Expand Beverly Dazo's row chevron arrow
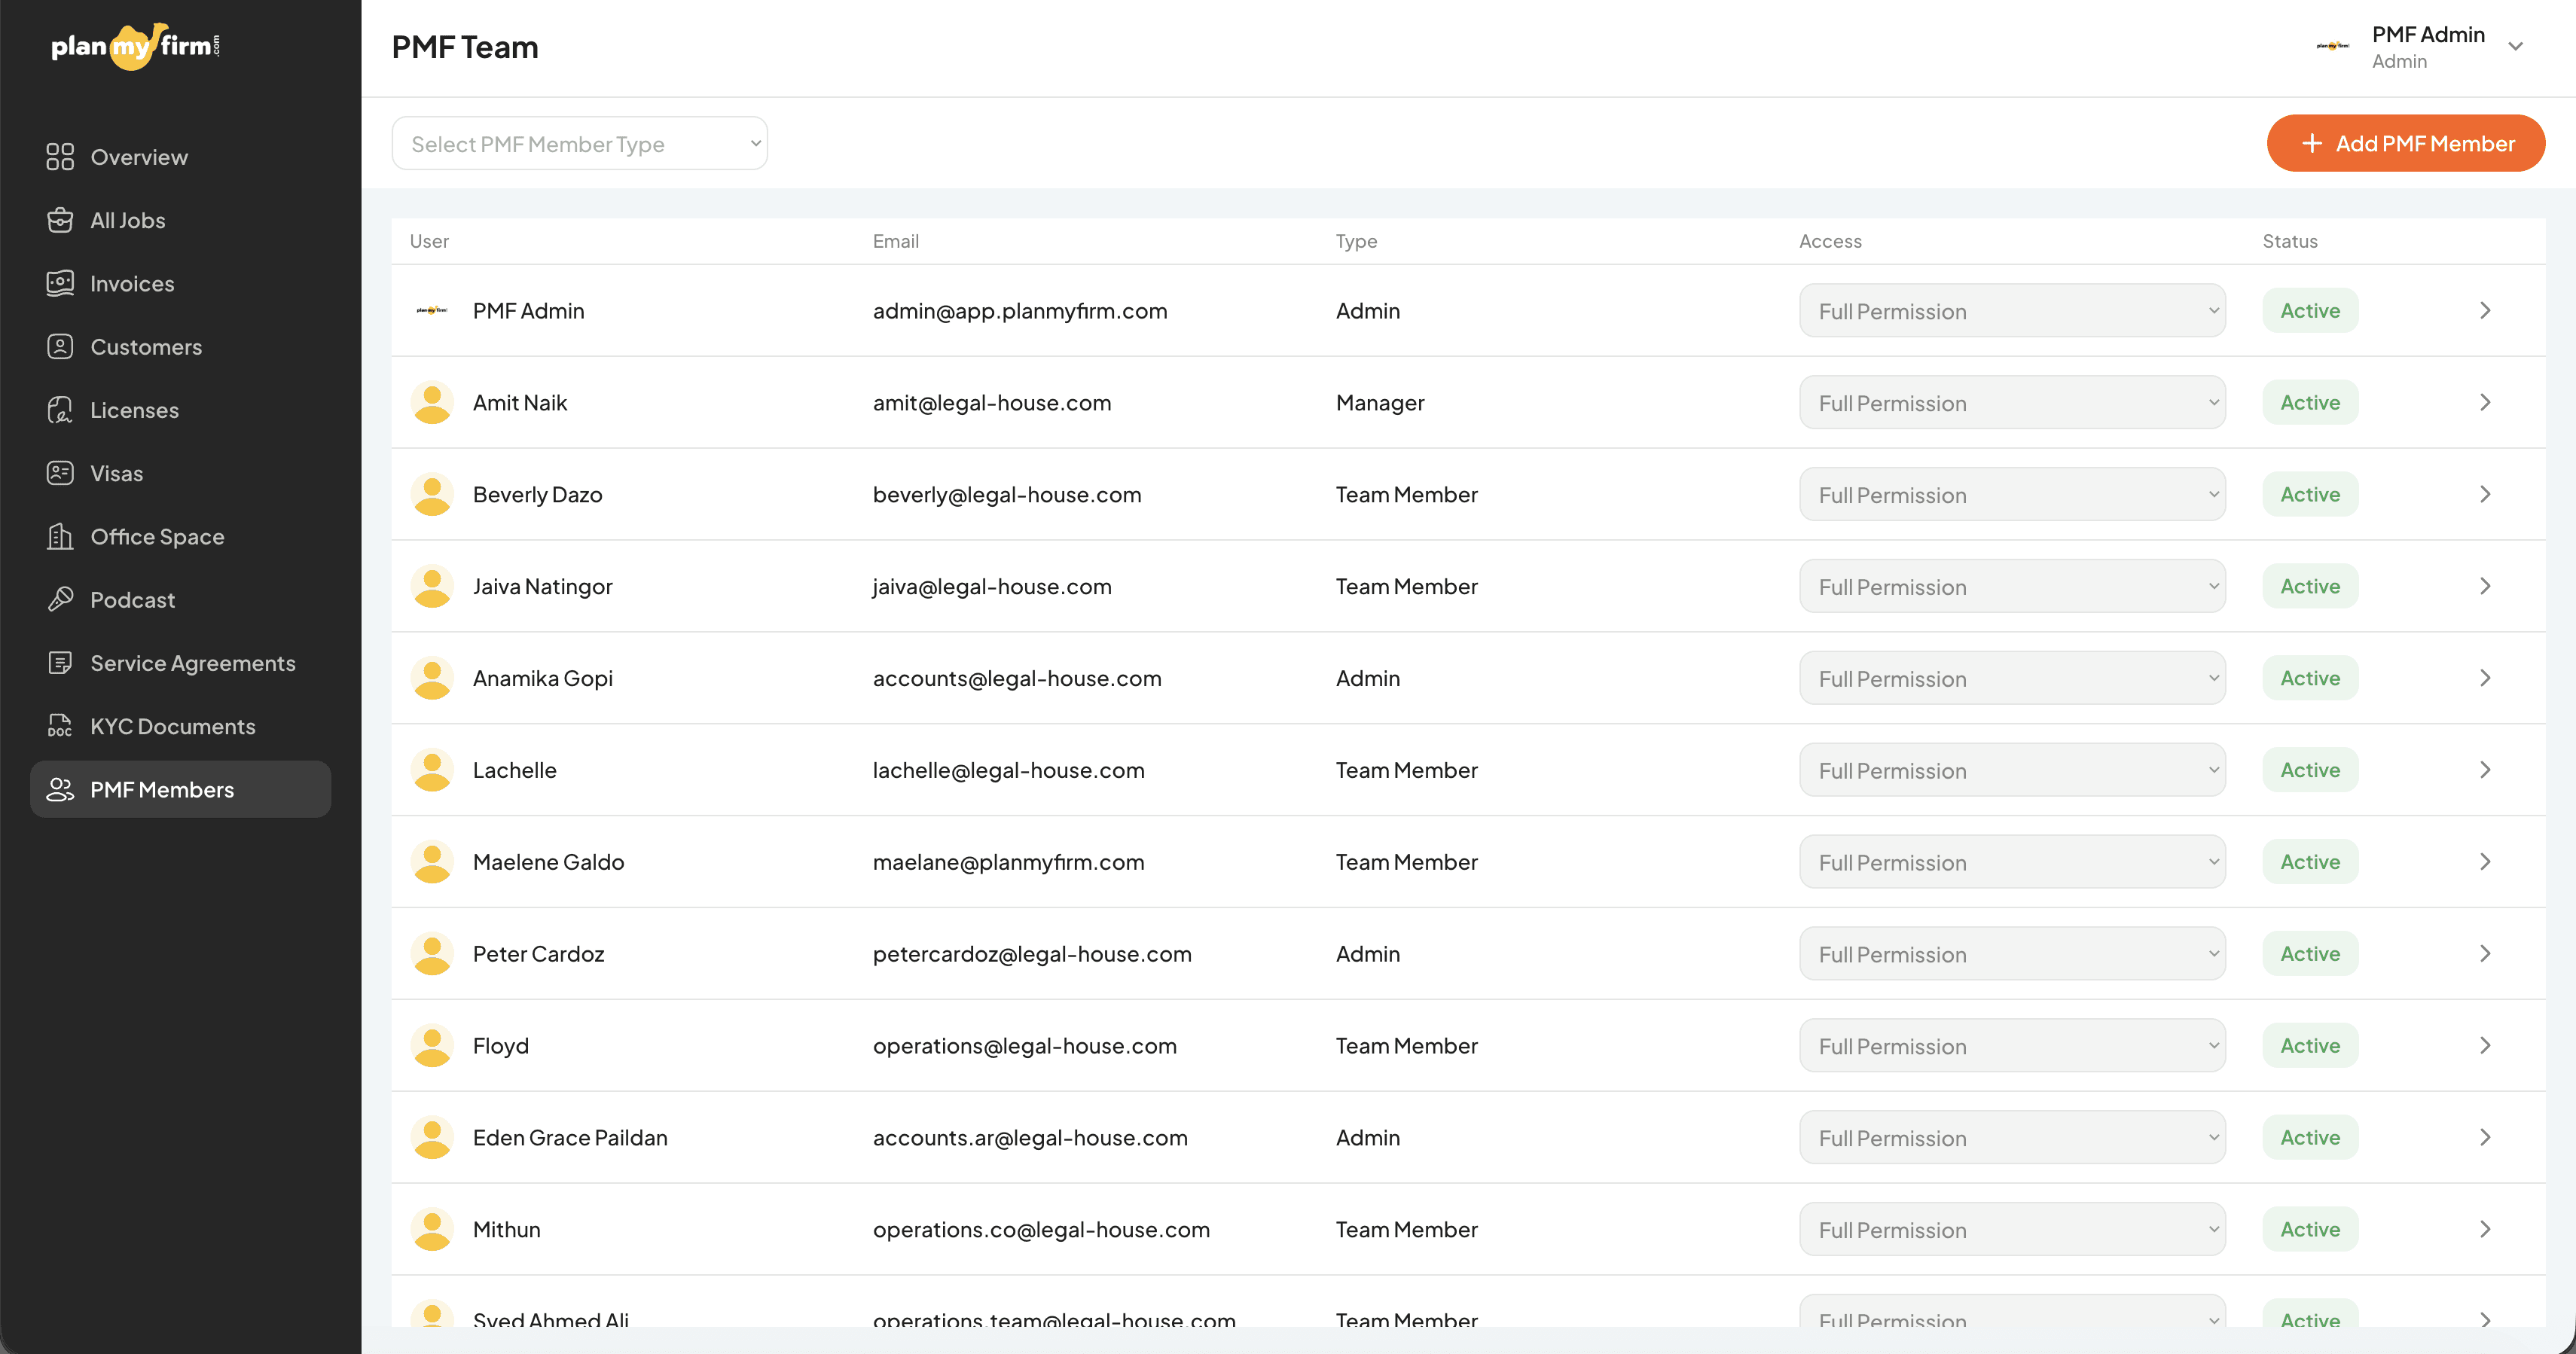This screenshot has height=1354, width=2576. point(2485,494)
